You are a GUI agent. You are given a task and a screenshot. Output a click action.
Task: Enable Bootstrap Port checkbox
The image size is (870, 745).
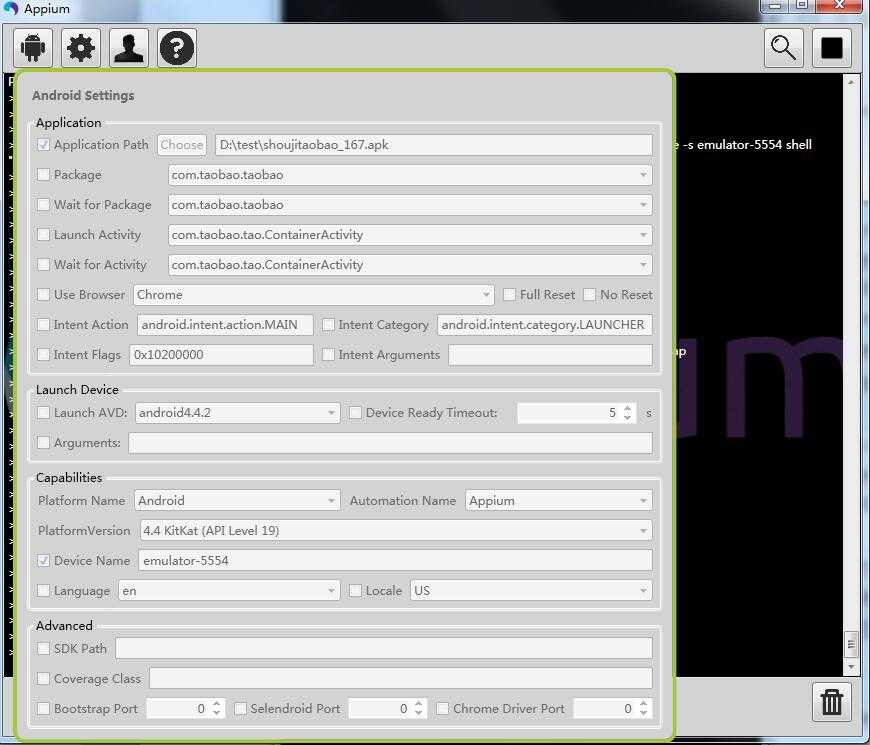pos(43,708)
